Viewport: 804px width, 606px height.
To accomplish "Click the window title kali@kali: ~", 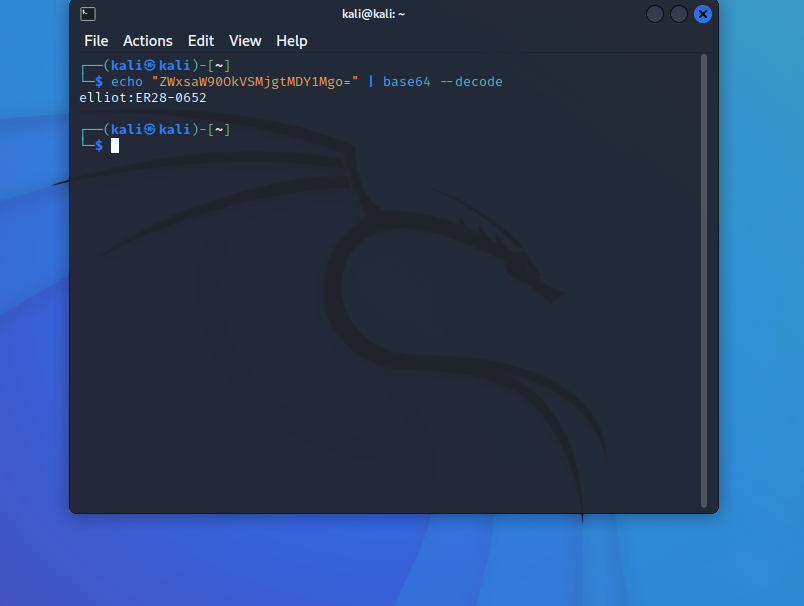I will (373, 14).
